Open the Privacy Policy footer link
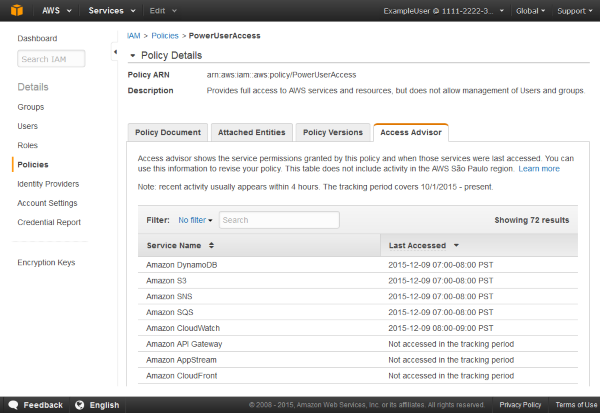600x413 pixels. (x=520, y=405)
